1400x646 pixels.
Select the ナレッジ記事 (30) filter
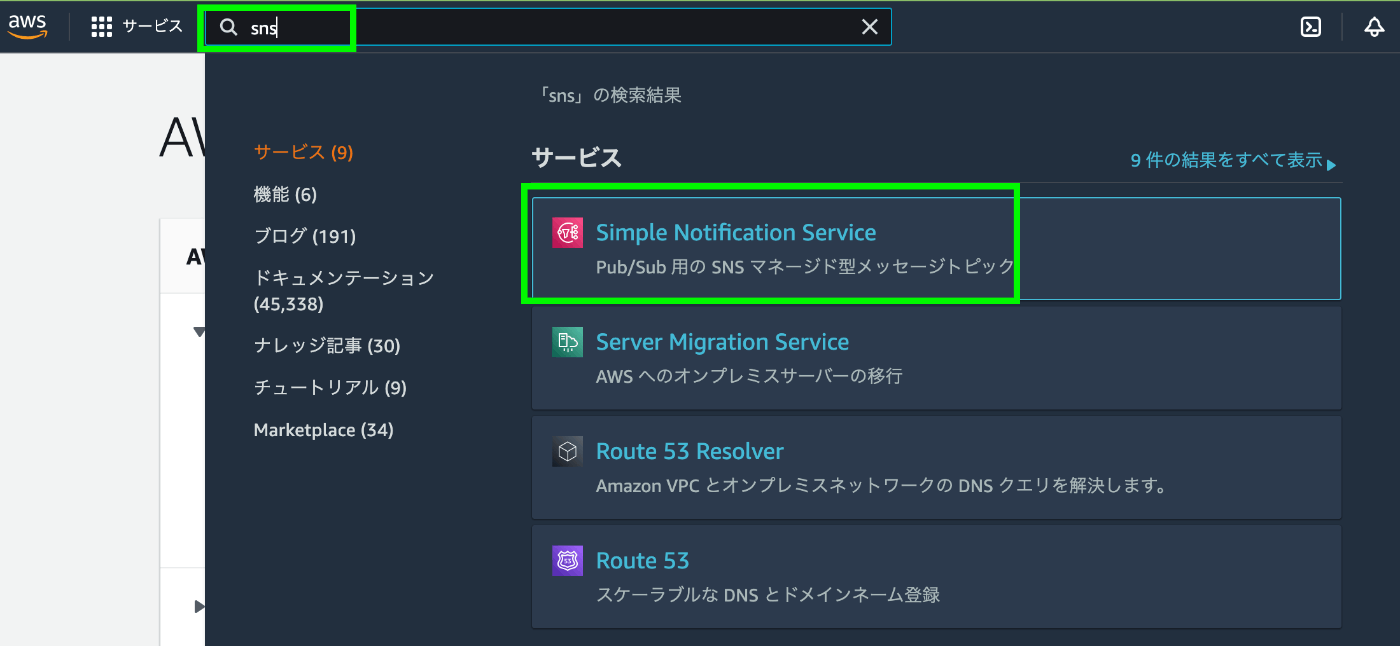[327, 346]
